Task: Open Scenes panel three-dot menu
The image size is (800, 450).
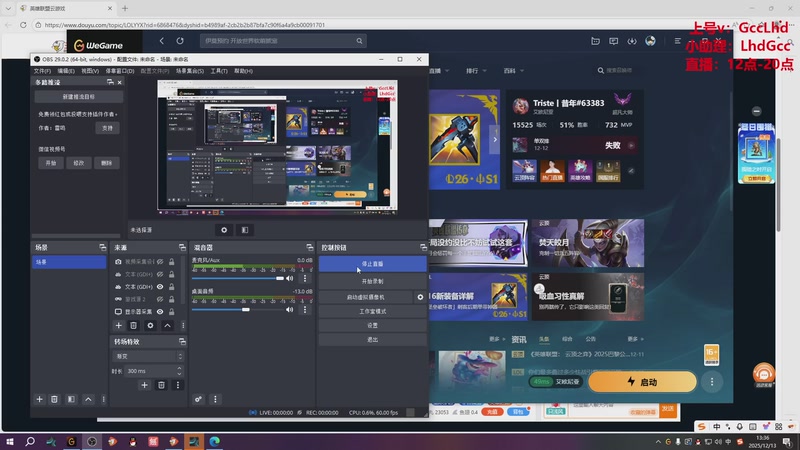Action: tap(104, 399)
